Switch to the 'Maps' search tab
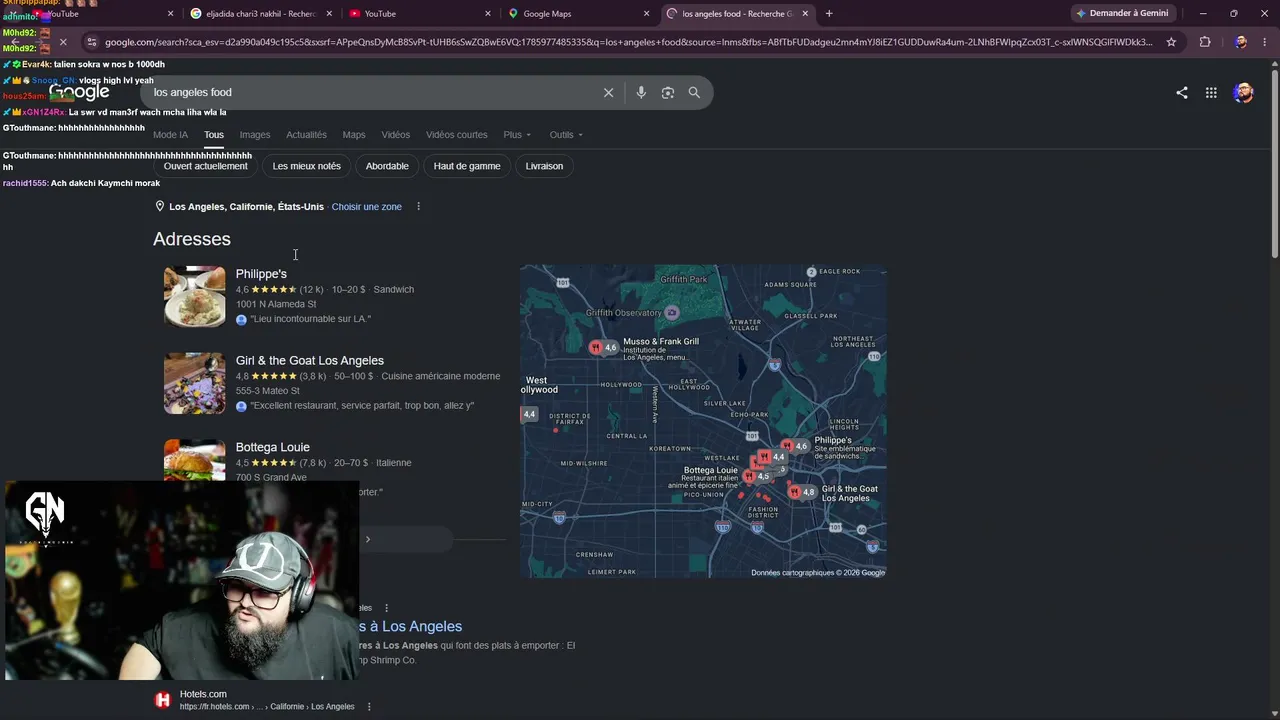This screenshot has width=1280, height=720. 354,135
